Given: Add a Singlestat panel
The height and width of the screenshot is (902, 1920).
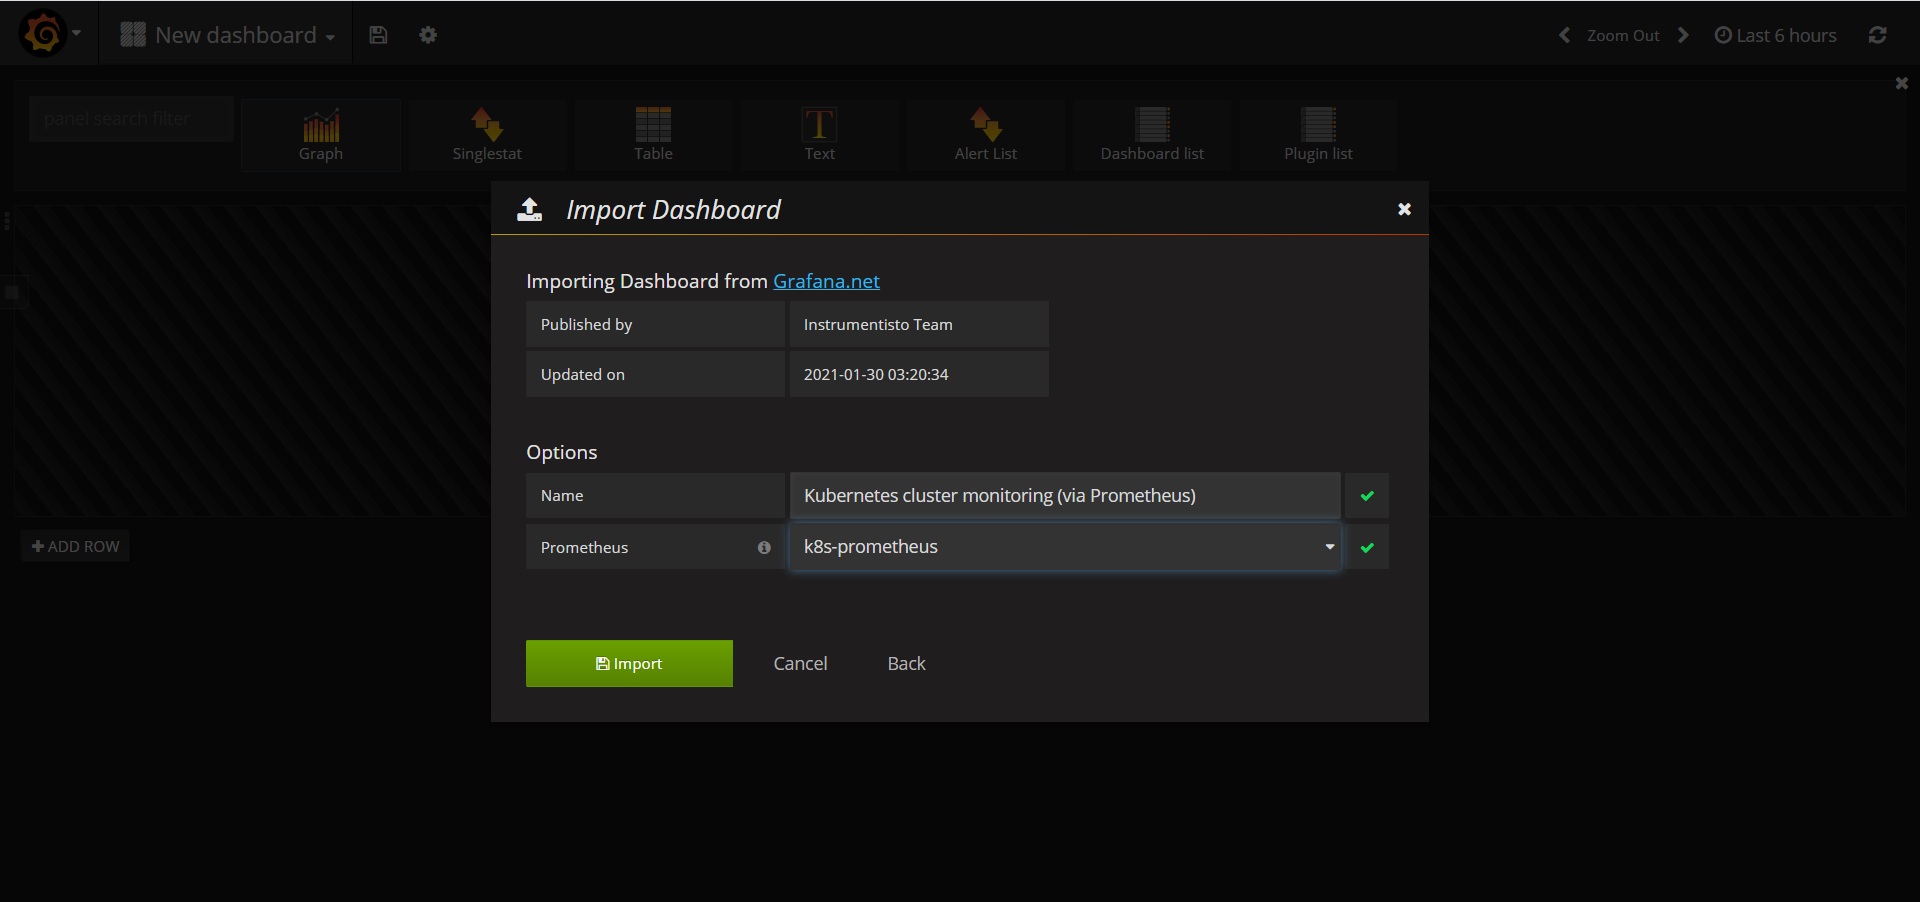Looking at the screenshot, I should (x=487, y=135).
